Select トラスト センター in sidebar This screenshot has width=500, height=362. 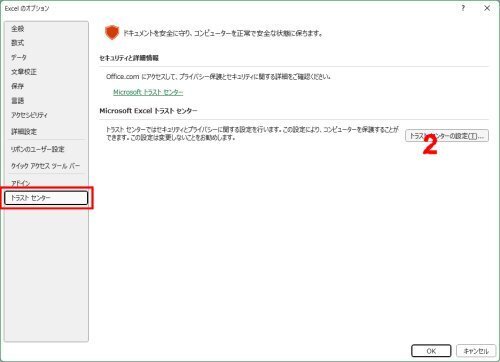click(x=46, y=198)
